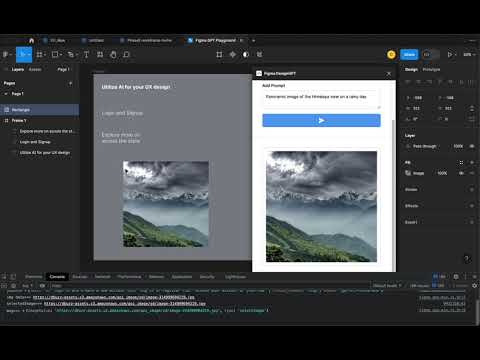
Task: Click the Present play icon
Action: coord(450,54)
